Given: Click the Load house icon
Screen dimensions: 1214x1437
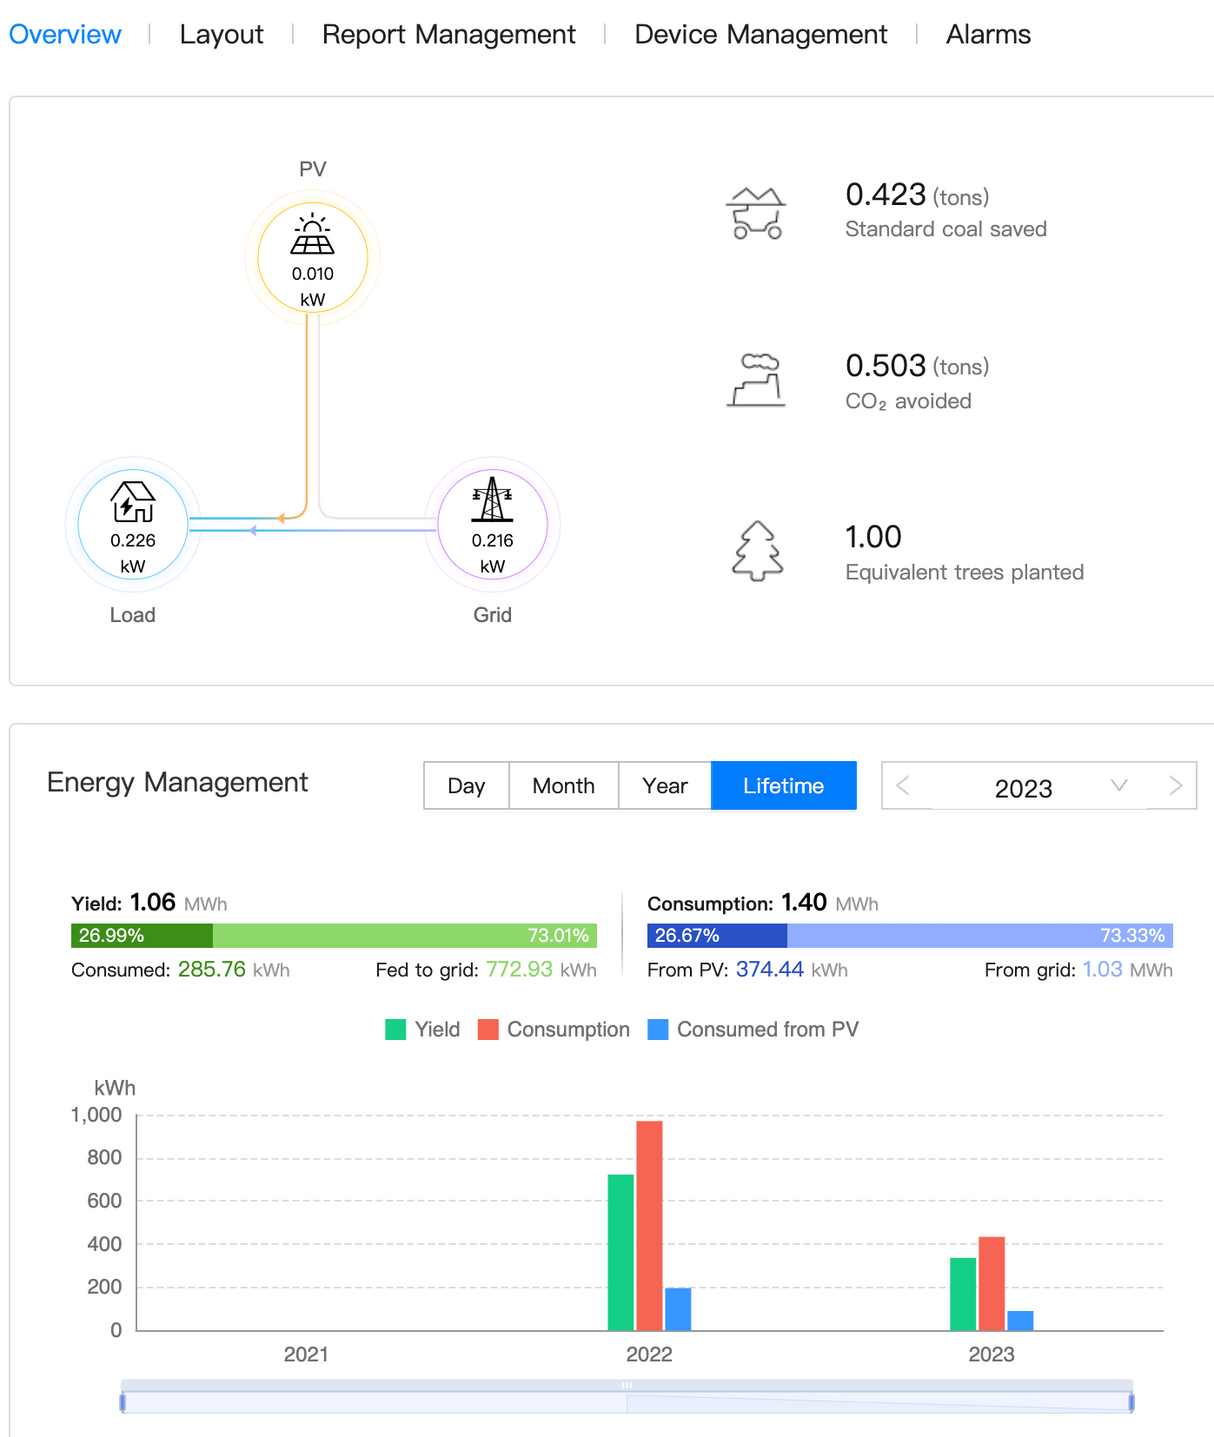Looking at the screenshot, I should pos(133,501).
